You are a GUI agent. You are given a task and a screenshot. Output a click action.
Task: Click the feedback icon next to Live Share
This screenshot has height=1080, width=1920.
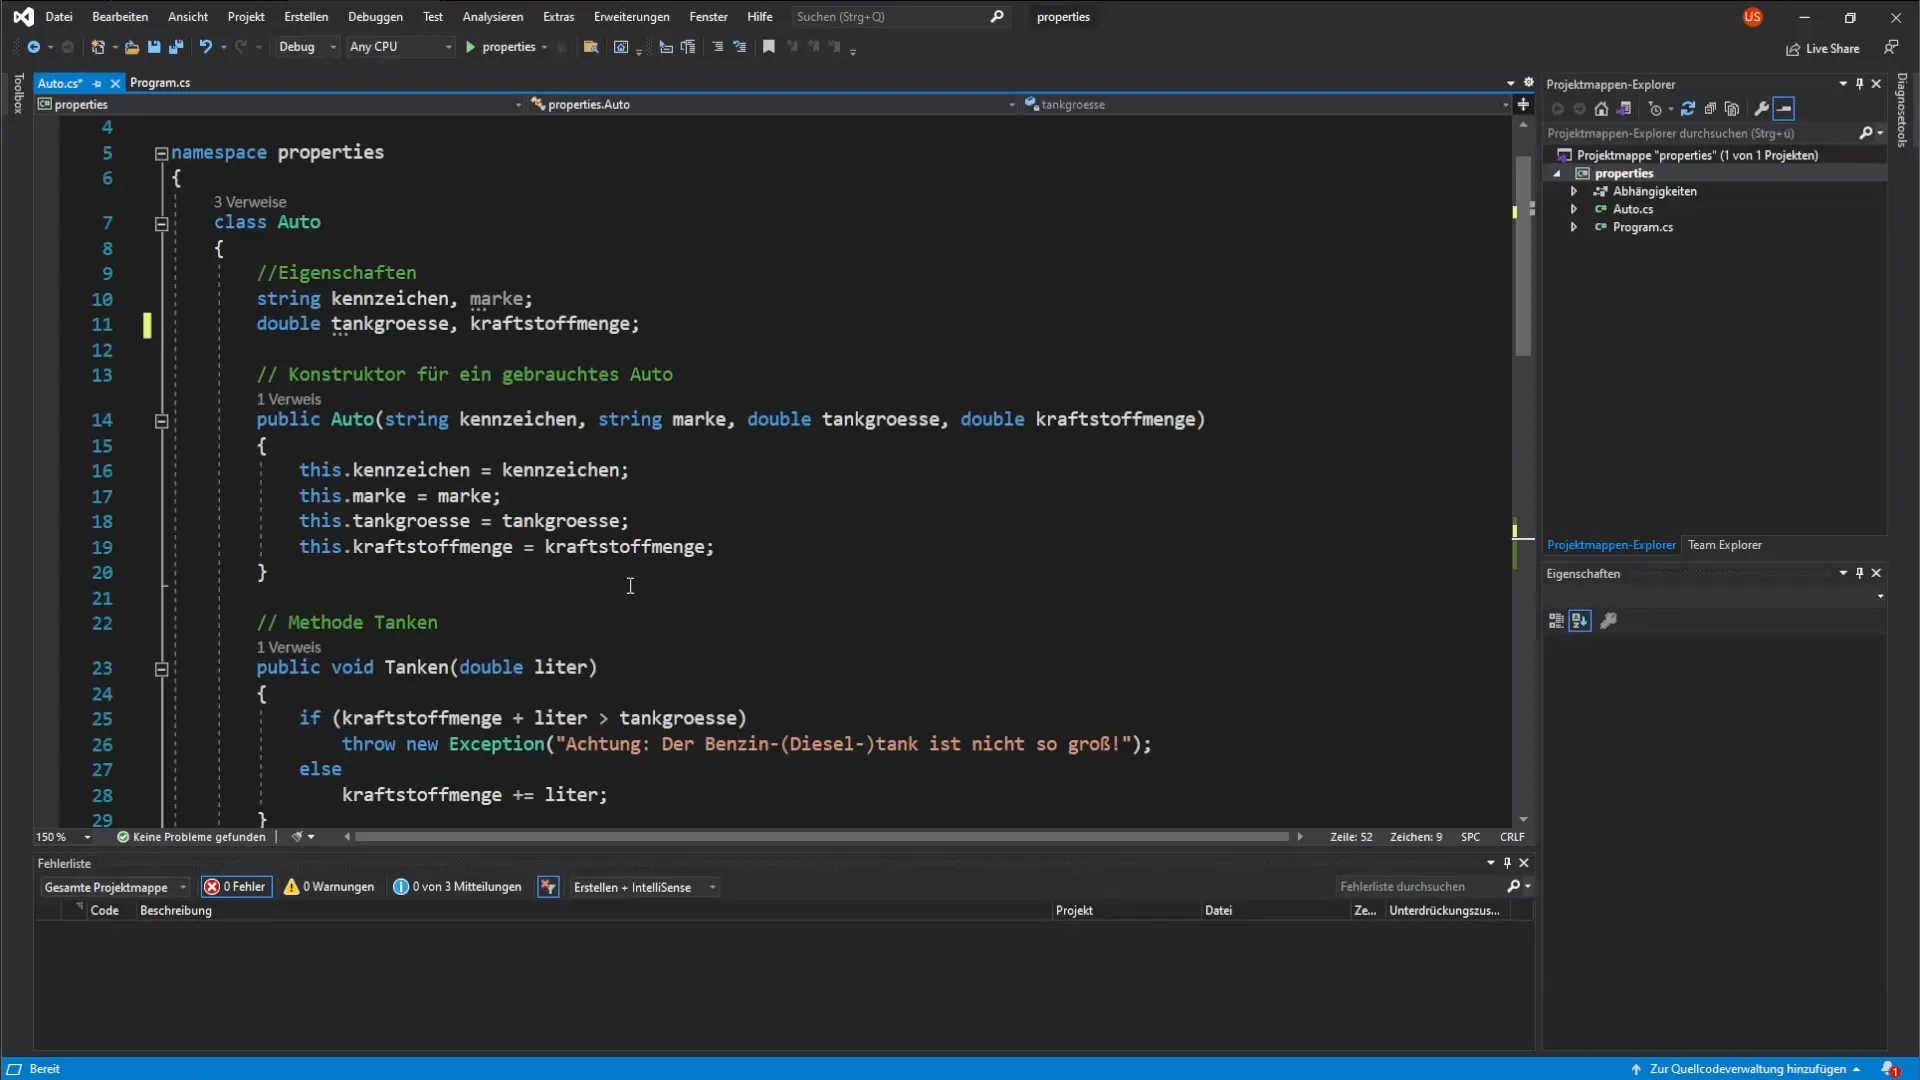pyautogui.click(x=1891, y=47)
